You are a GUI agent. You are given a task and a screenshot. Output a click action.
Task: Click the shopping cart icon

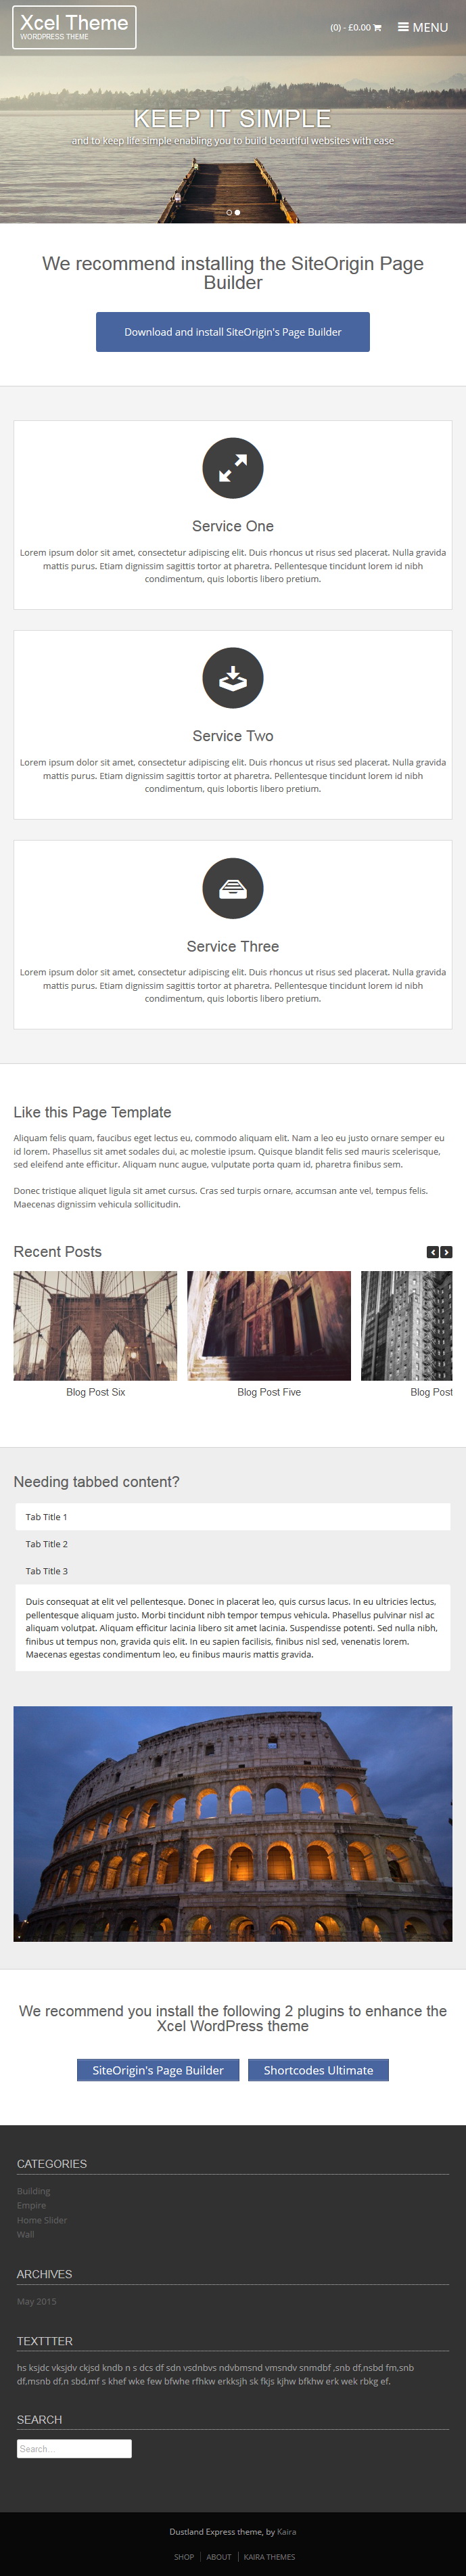[377, 28]
